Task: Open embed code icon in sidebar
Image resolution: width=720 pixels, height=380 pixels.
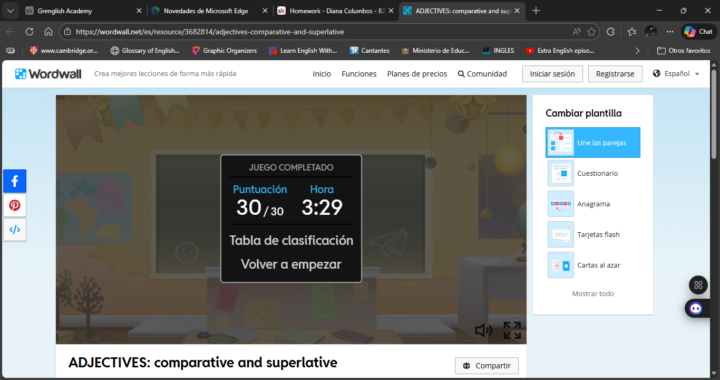Action: [x=15, y=229]
